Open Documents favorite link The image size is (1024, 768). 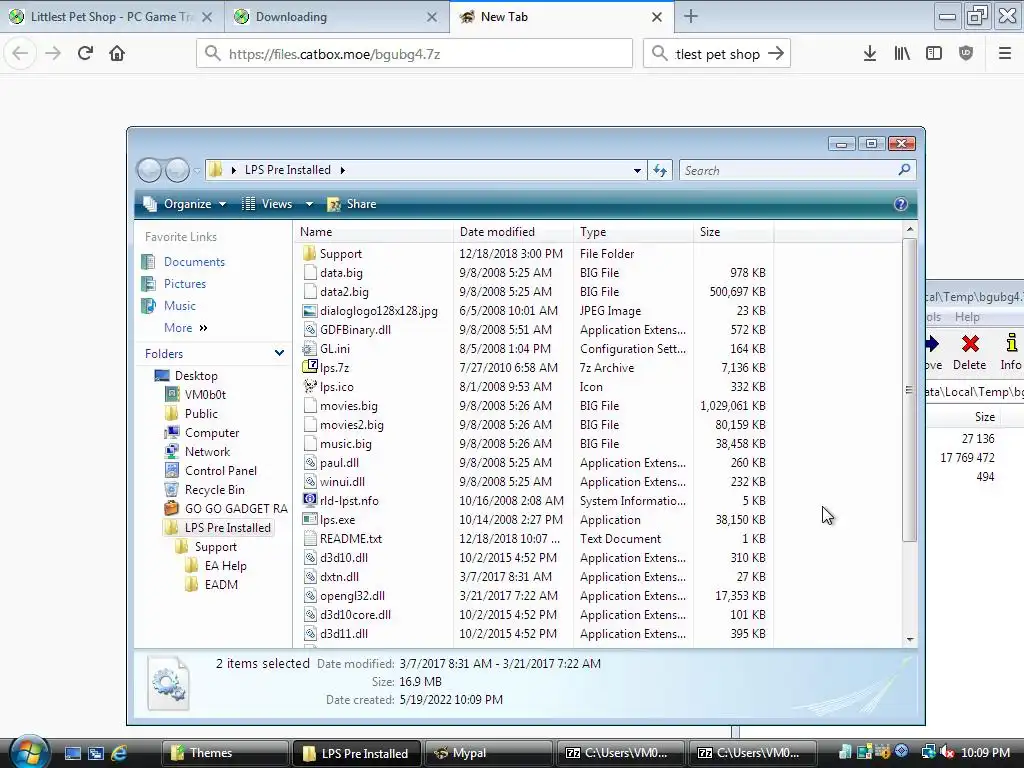194,261
